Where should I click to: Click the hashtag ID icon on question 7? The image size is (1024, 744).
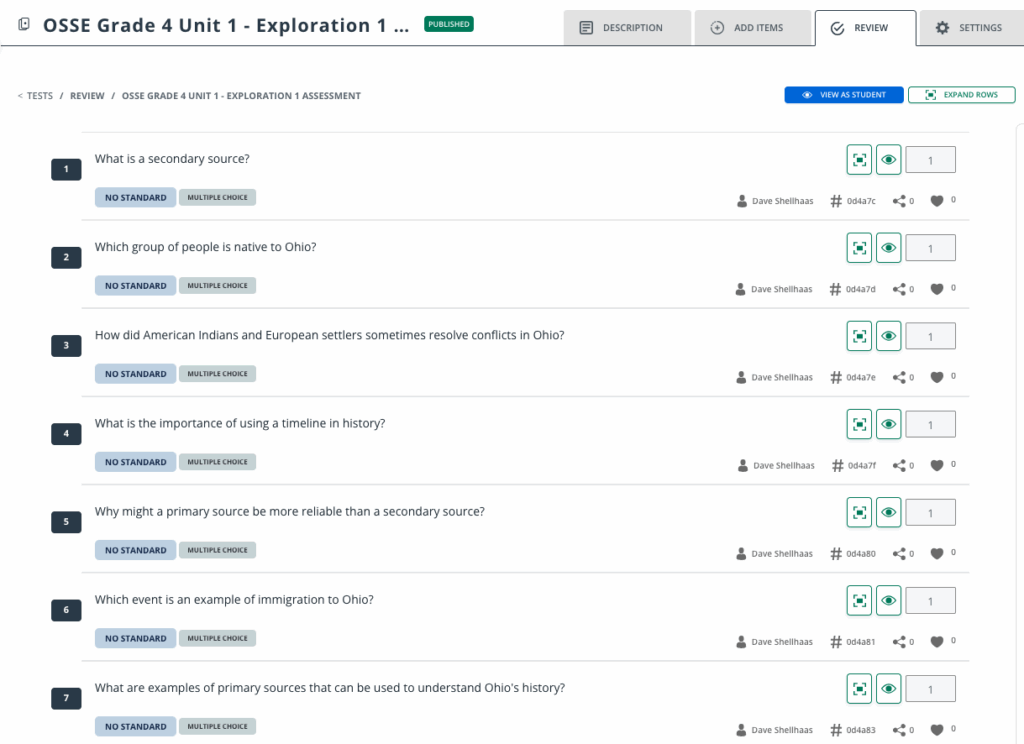click(x=836, y=730)
